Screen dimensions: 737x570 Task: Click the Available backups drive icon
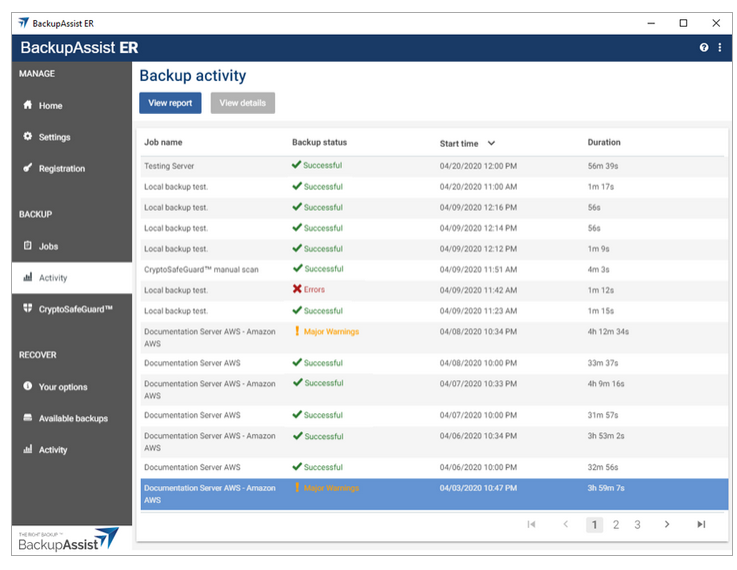[28, 418]
